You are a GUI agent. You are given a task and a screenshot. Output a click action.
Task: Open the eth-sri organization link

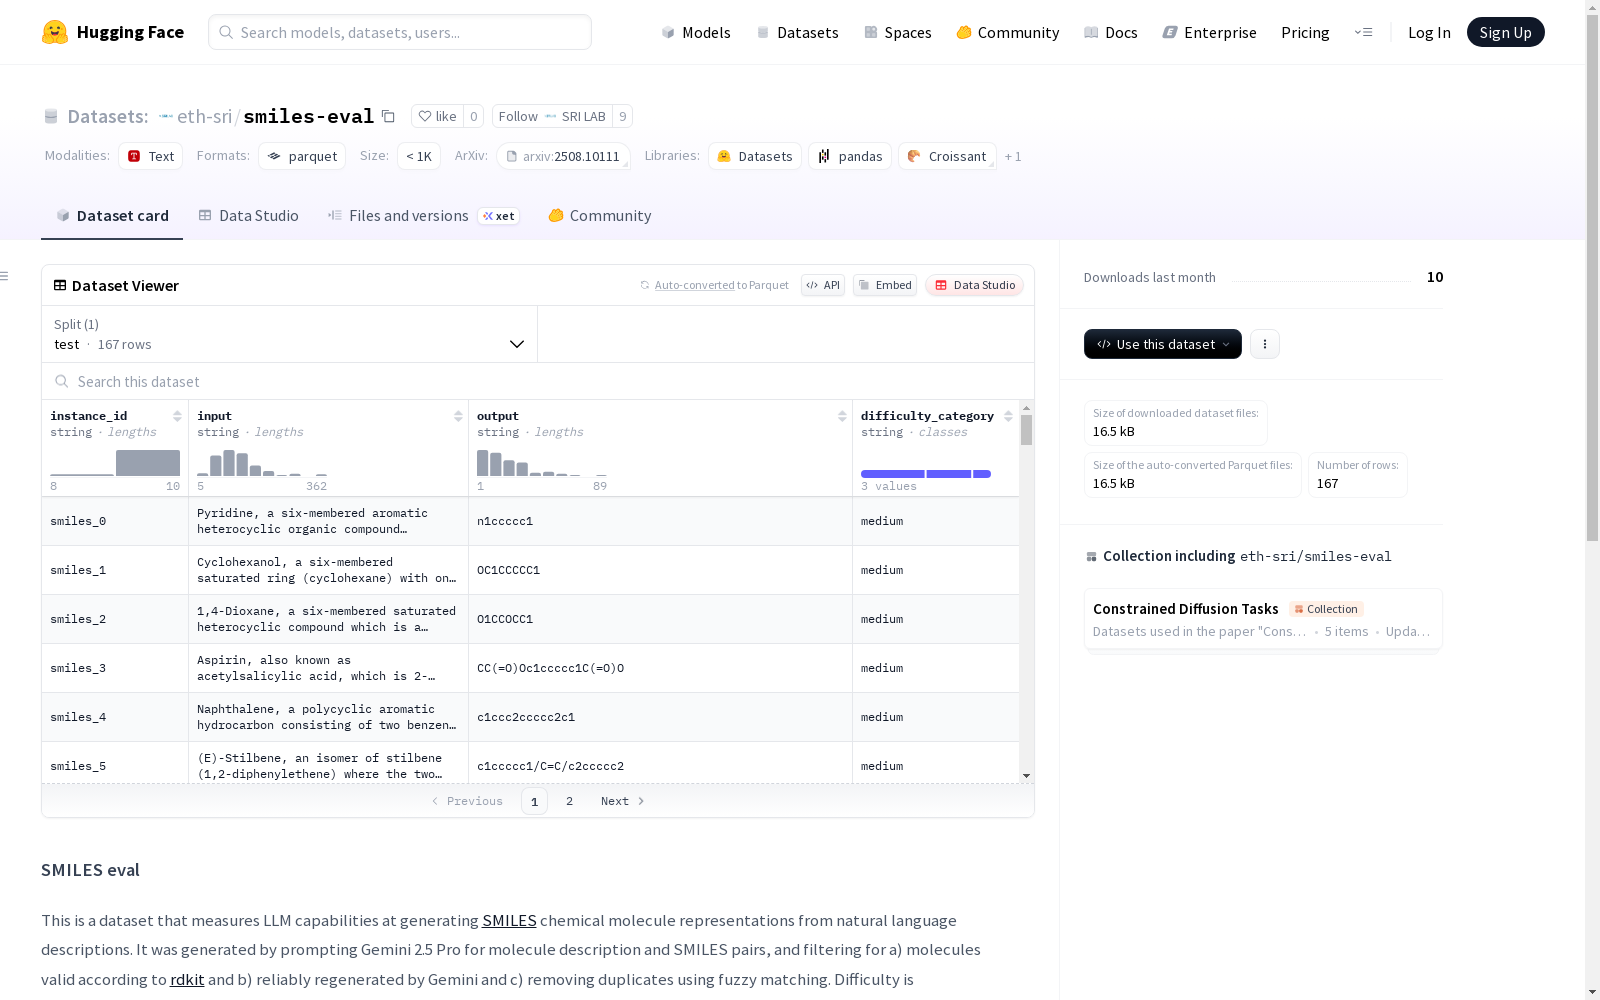click(204, 116)
